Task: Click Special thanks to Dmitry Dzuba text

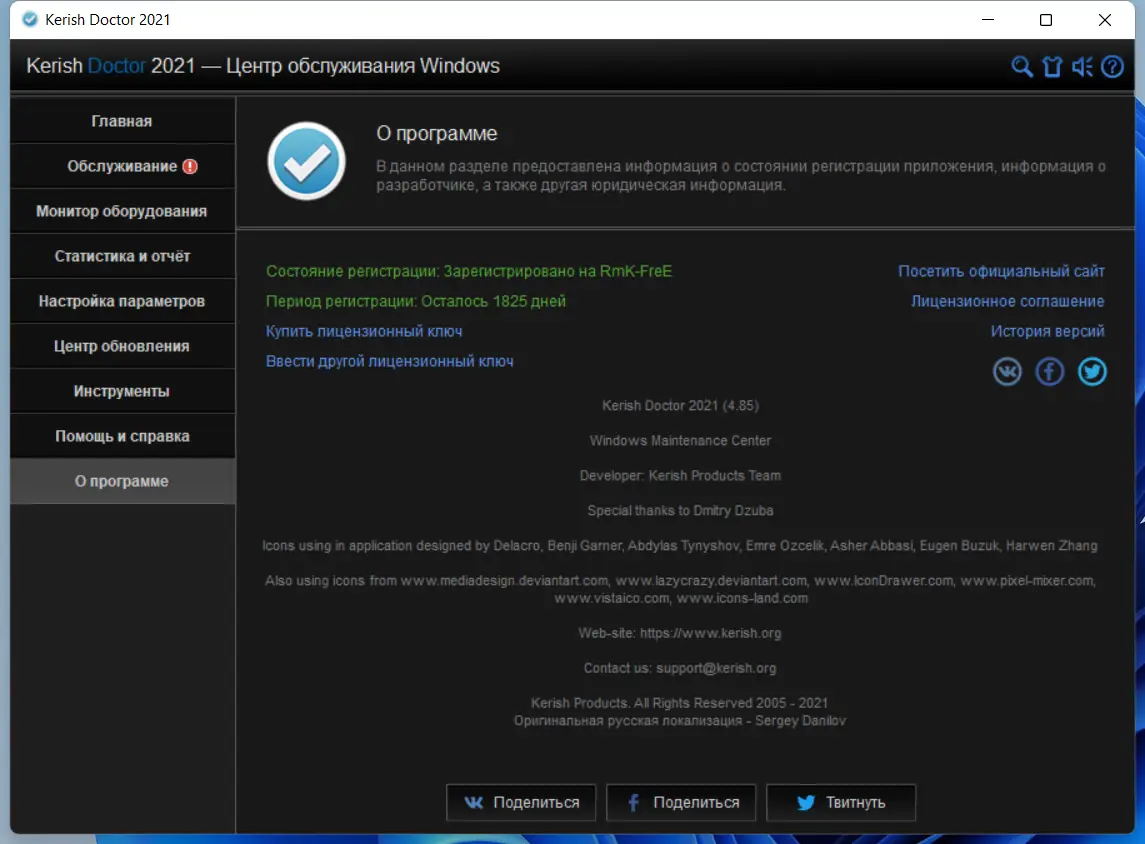Action: [680, 511]
